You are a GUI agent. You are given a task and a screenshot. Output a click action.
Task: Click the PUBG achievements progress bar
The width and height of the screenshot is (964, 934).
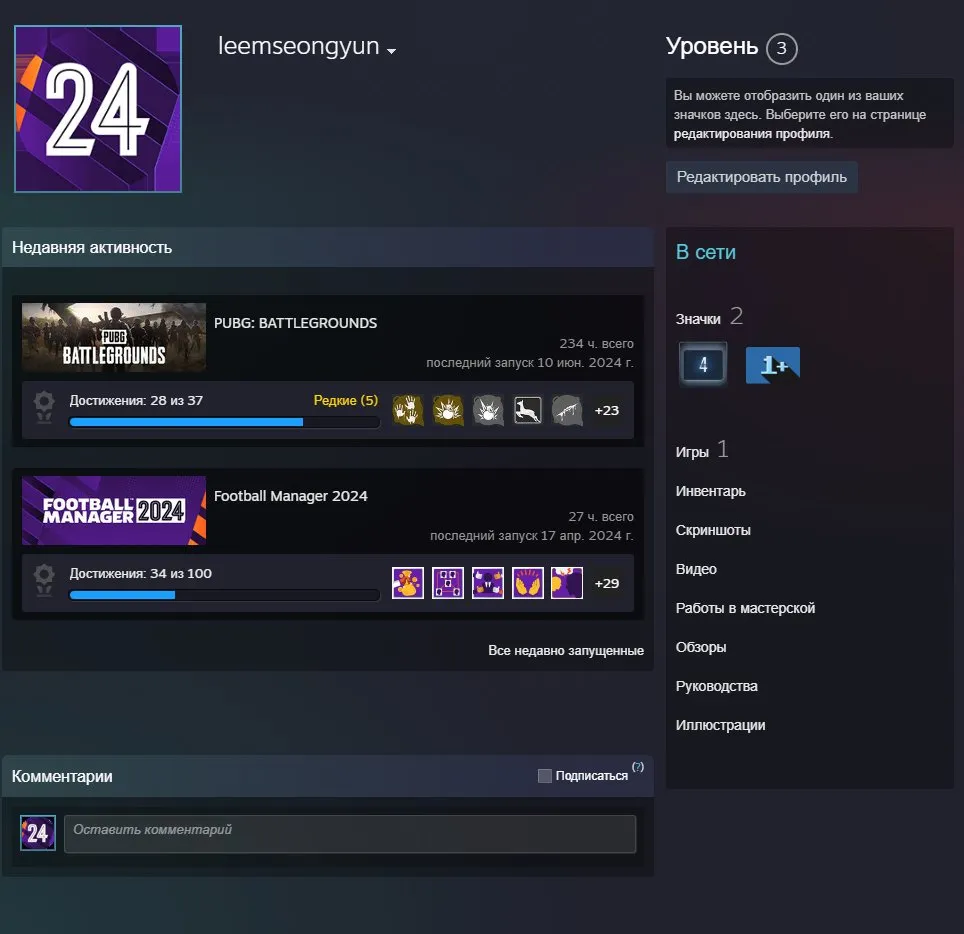pos(224,422)
